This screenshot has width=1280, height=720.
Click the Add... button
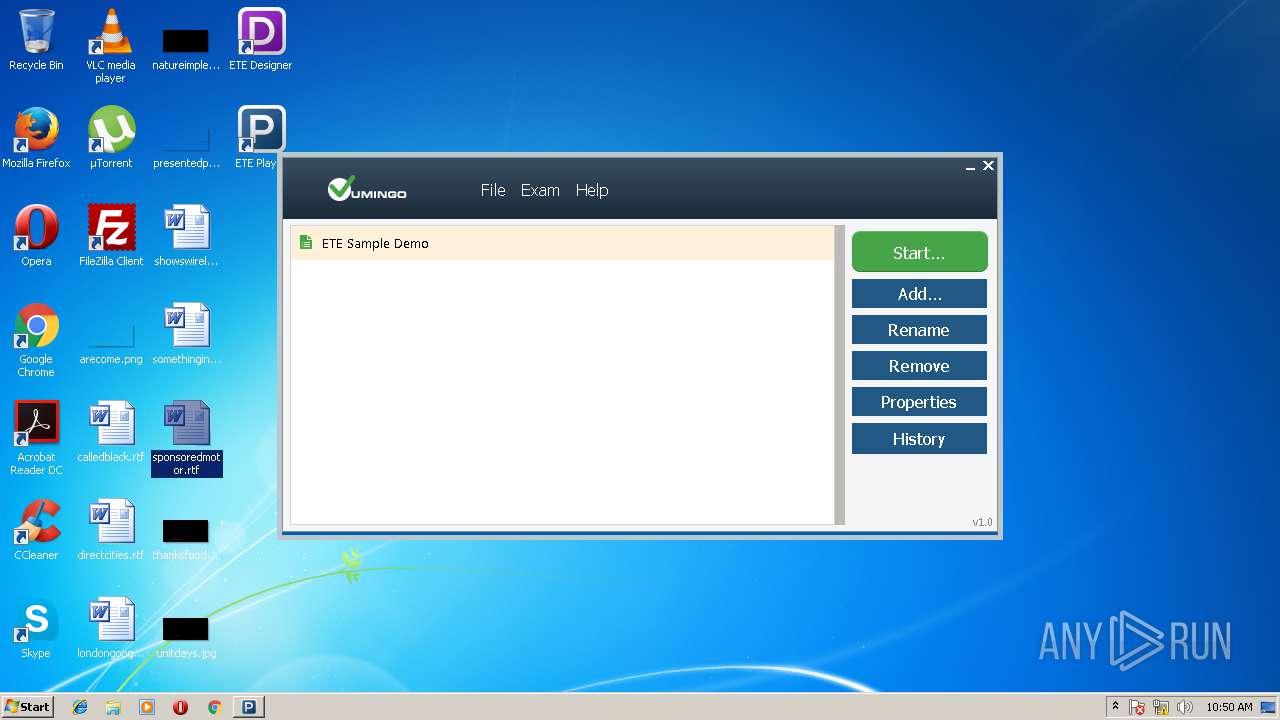click(x=919, y=294)
